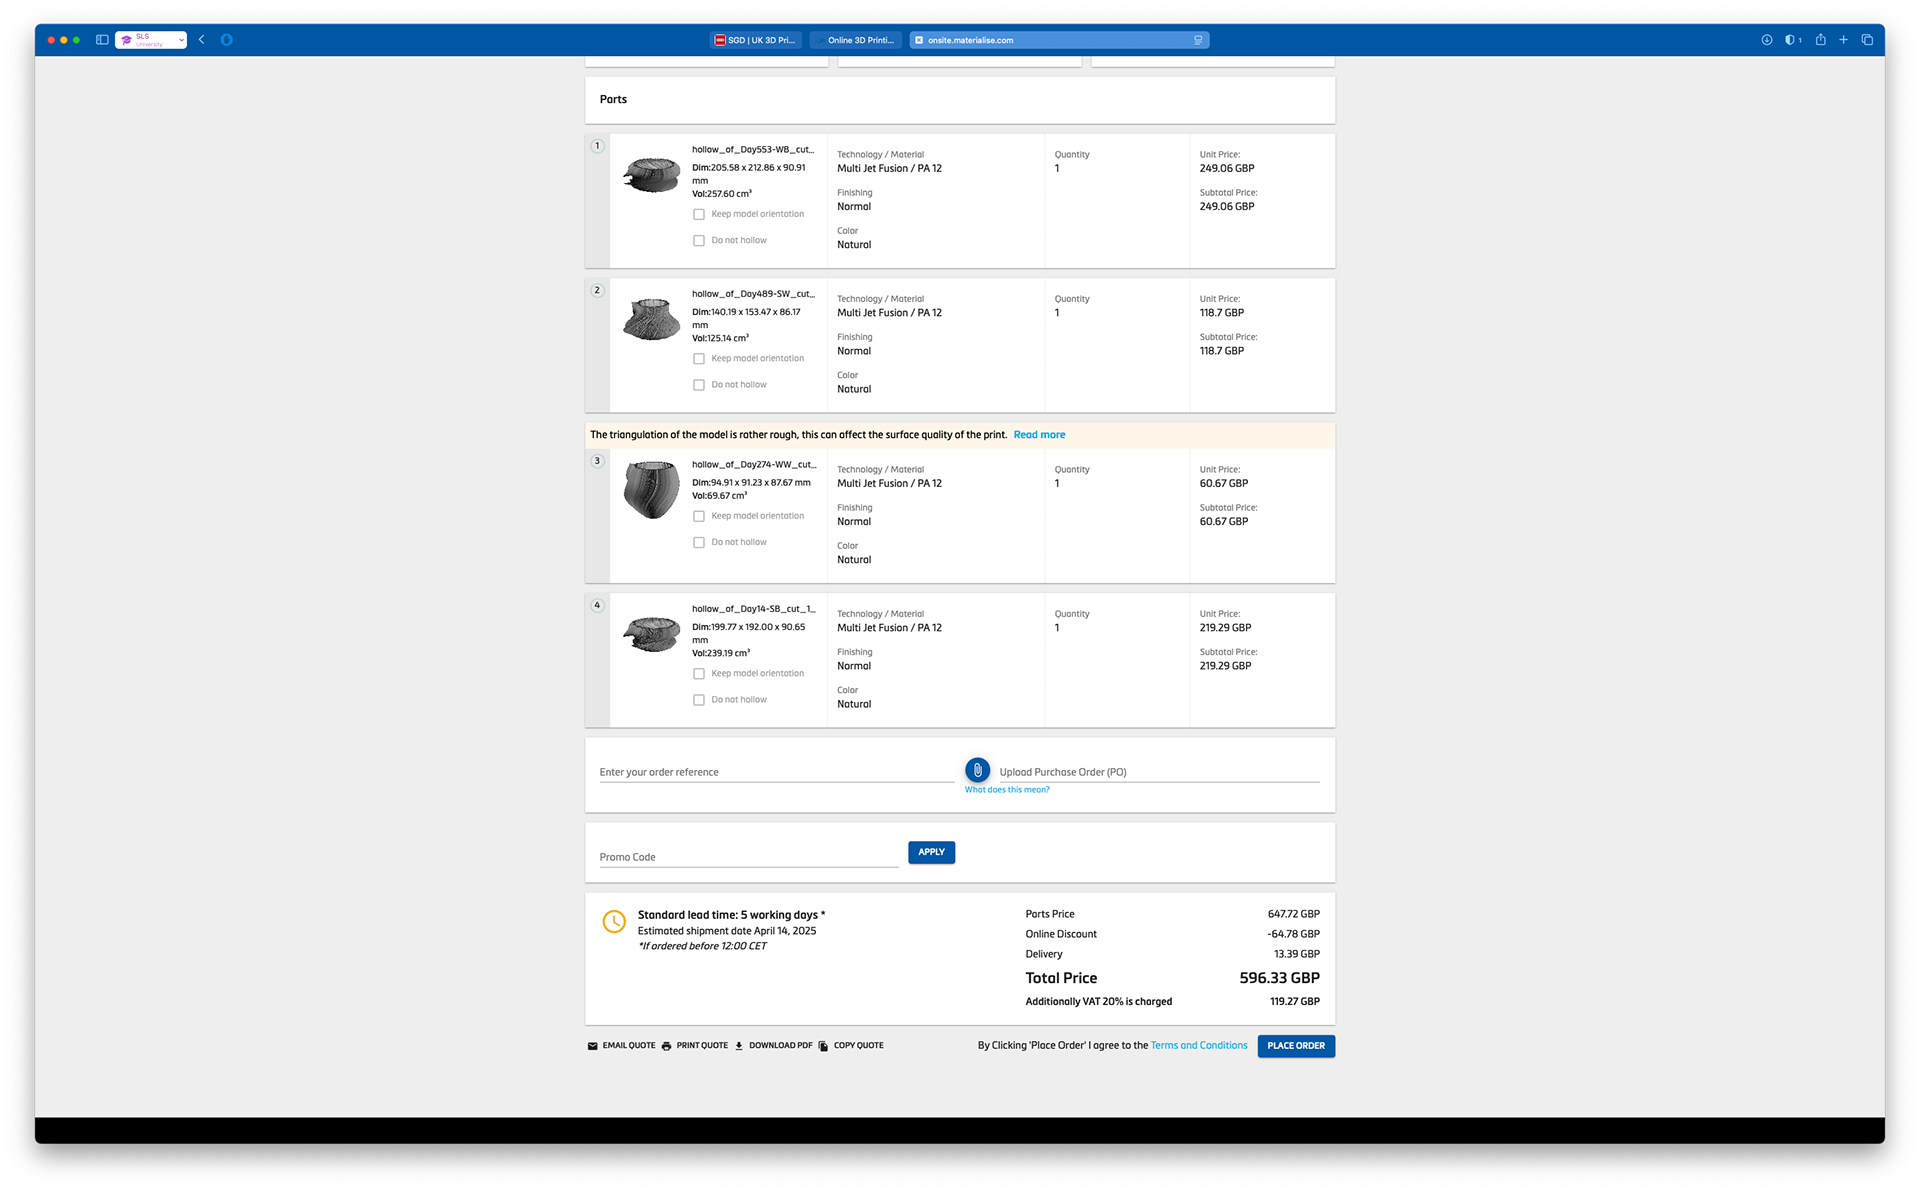Click the Safari share icon
Viewport: 1920px width, 1190px height.
[x=1820, y=40]
